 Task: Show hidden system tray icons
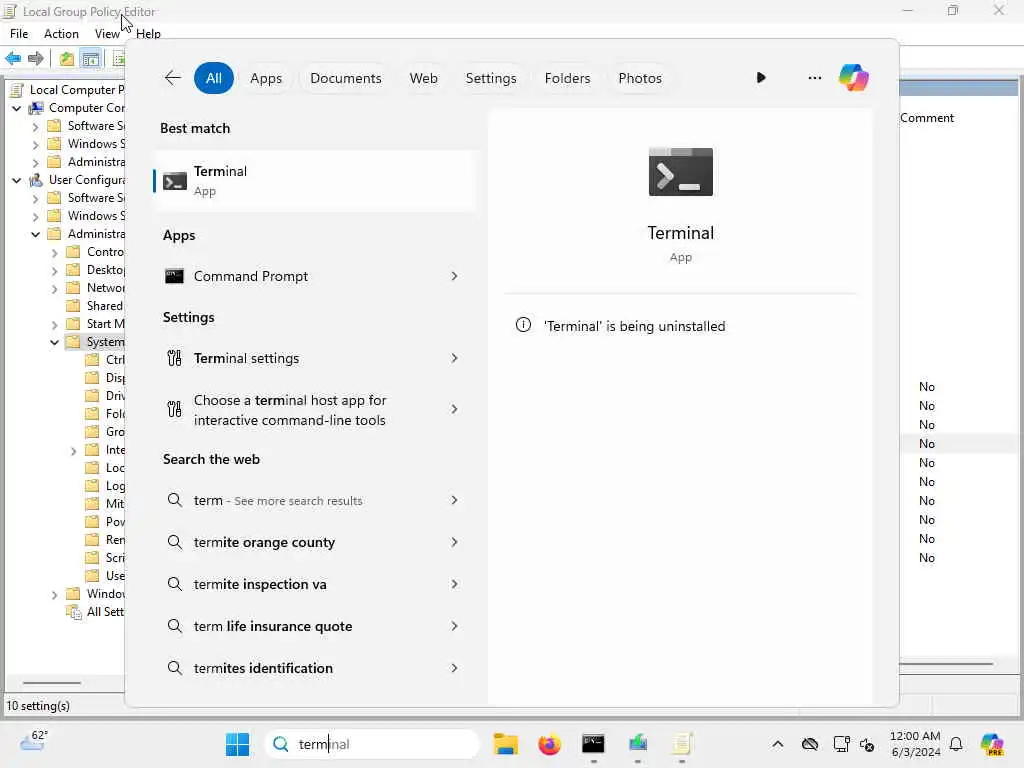pos(777,744)
